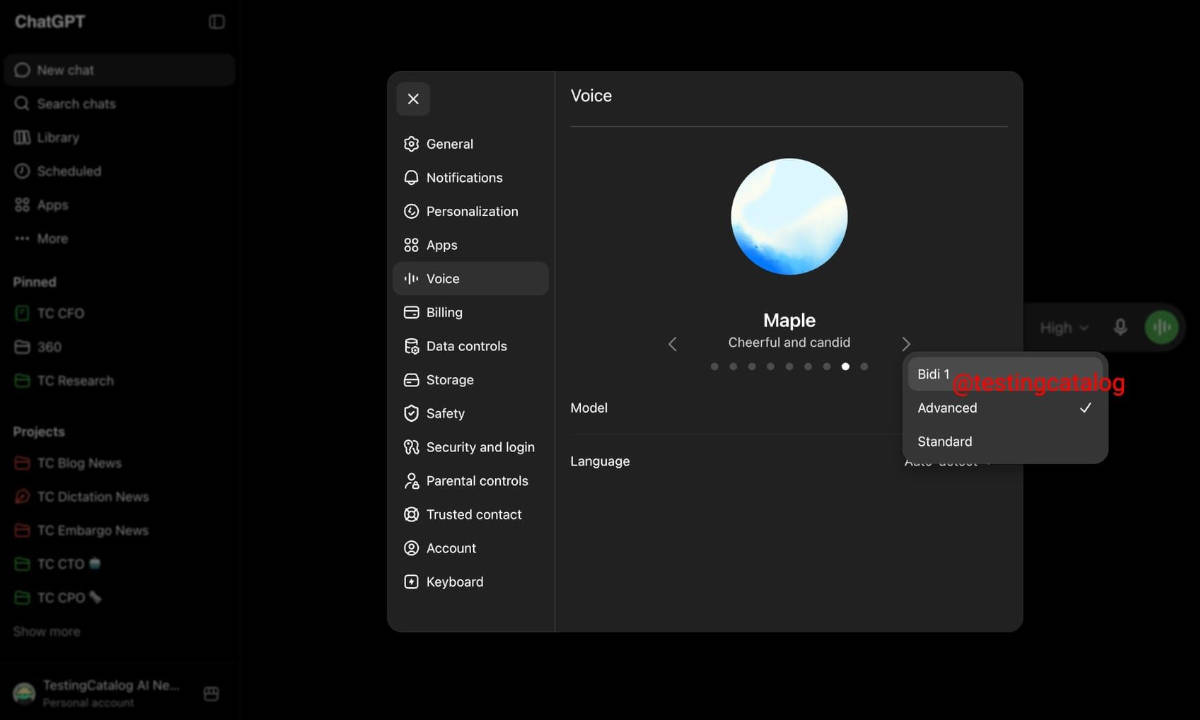Open the 360 pinned folder
The width and height of the screenshot is (1200, 720).
120,347
